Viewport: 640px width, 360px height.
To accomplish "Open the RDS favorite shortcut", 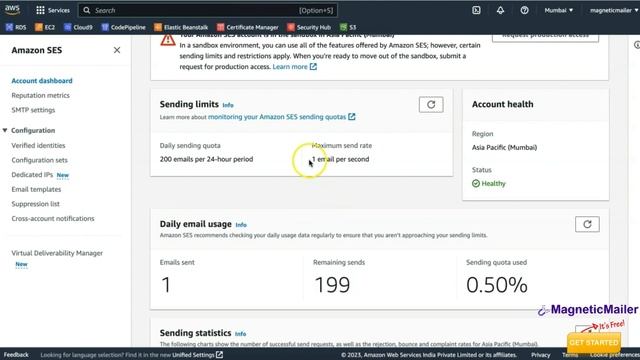I will [16, 27].
